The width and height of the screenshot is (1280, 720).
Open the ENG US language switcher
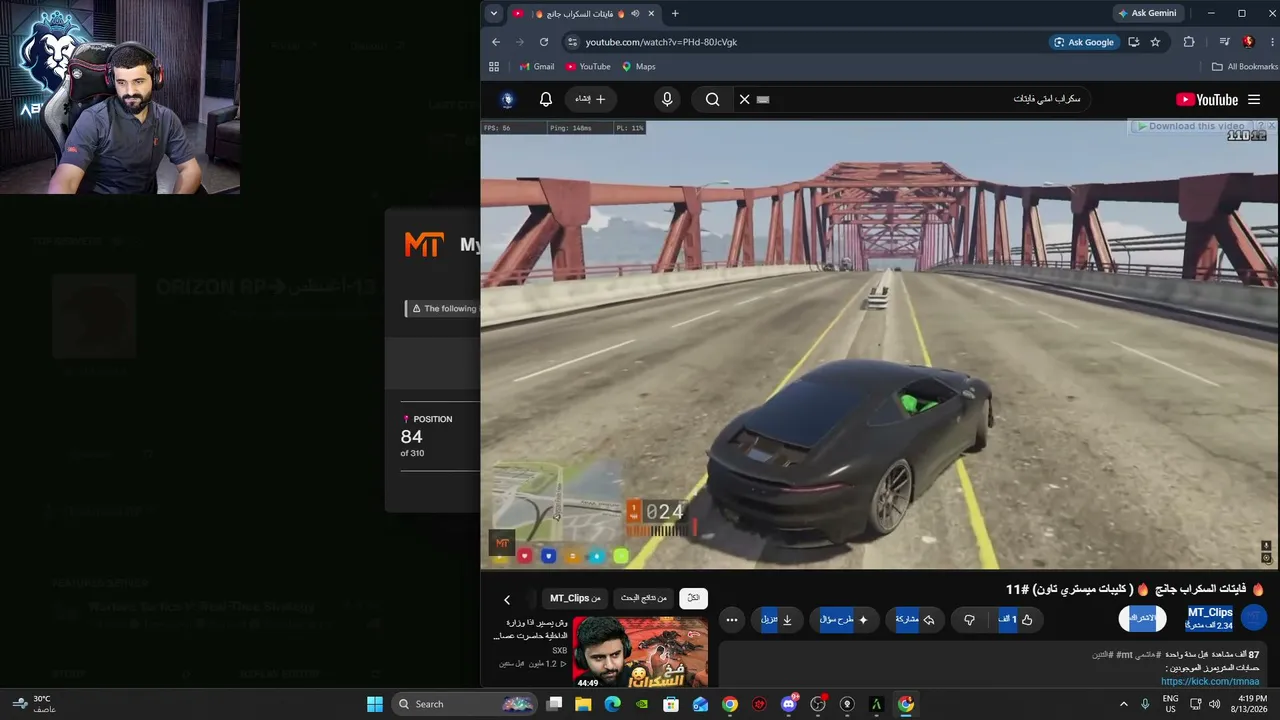tap(1170, 704)
